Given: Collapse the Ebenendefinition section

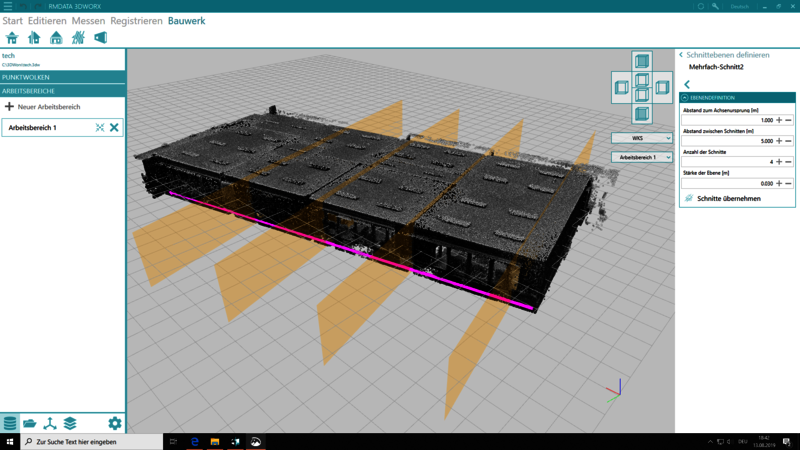Looking at the screenshot, I should pos(686,98).
